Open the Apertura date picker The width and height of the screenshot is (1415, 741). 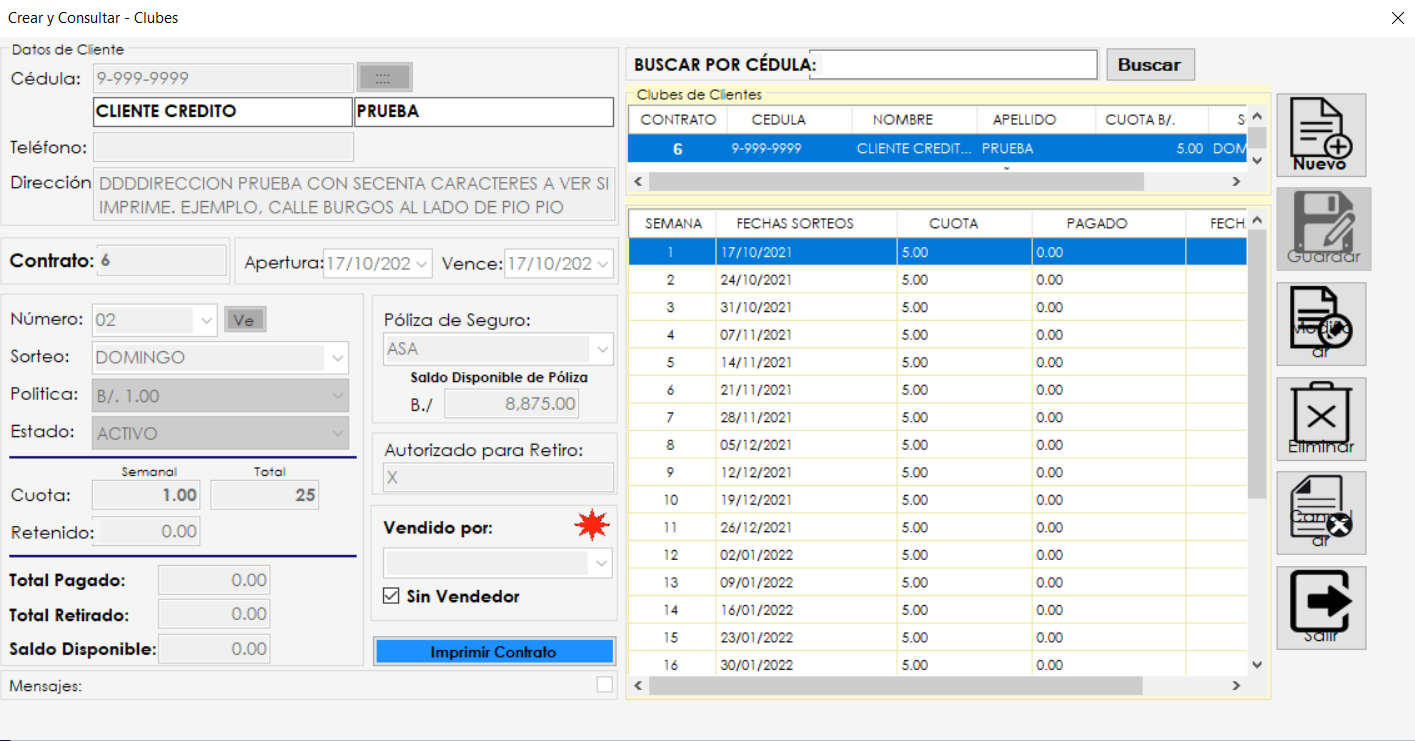[x=422, y=264]
